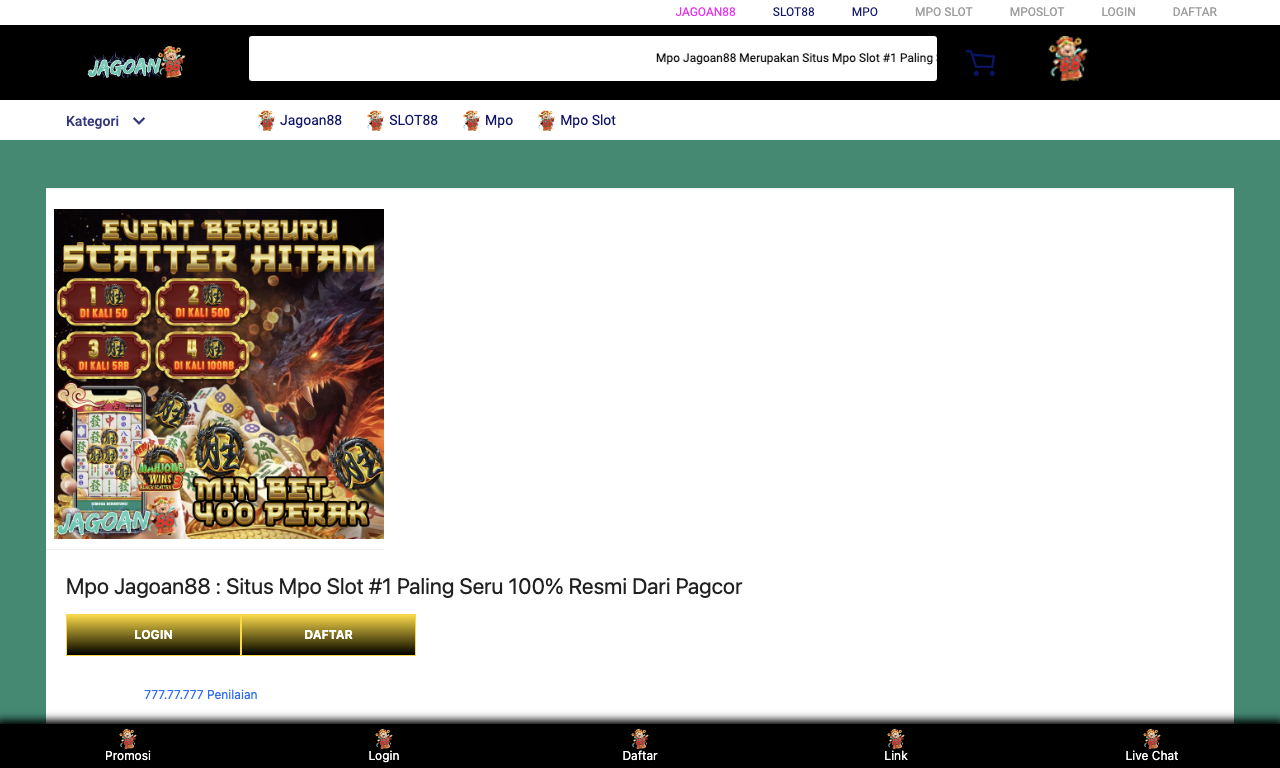Select the SLOT88 category tab

pos(402,120)
